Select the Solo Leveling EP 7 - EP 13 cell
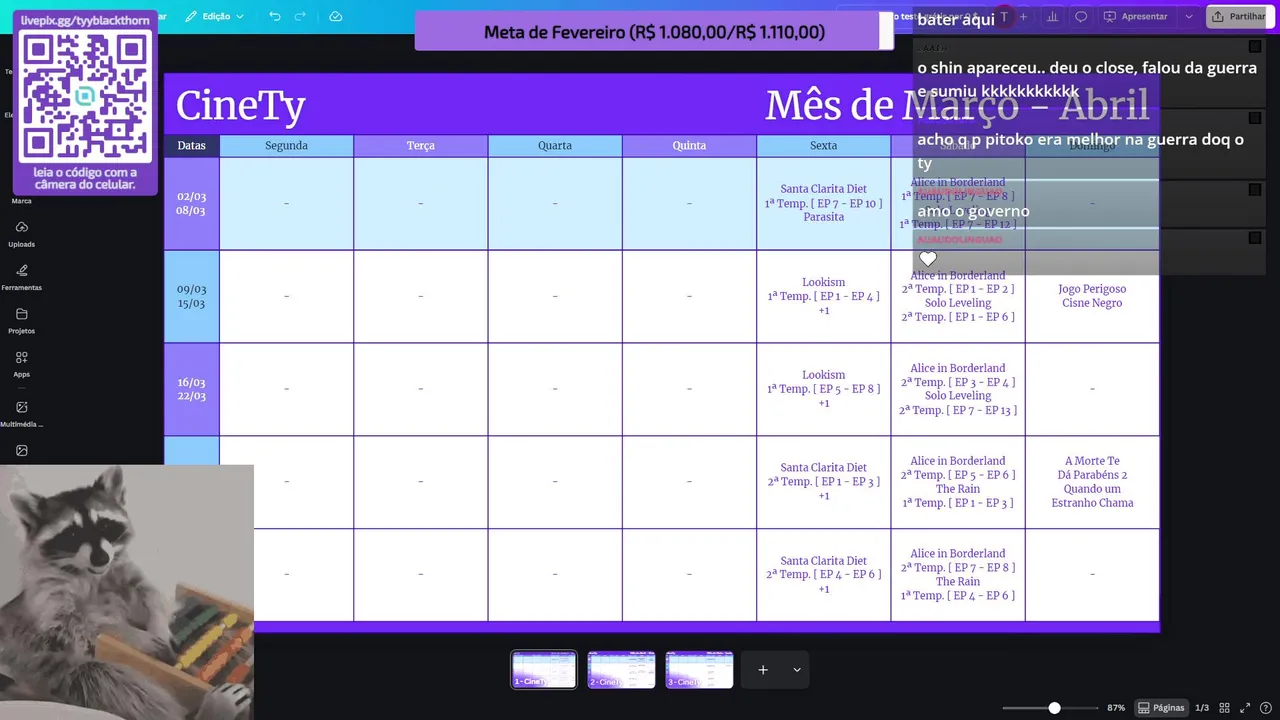Viewport: 1280px width, 720px height. (958, 389)
